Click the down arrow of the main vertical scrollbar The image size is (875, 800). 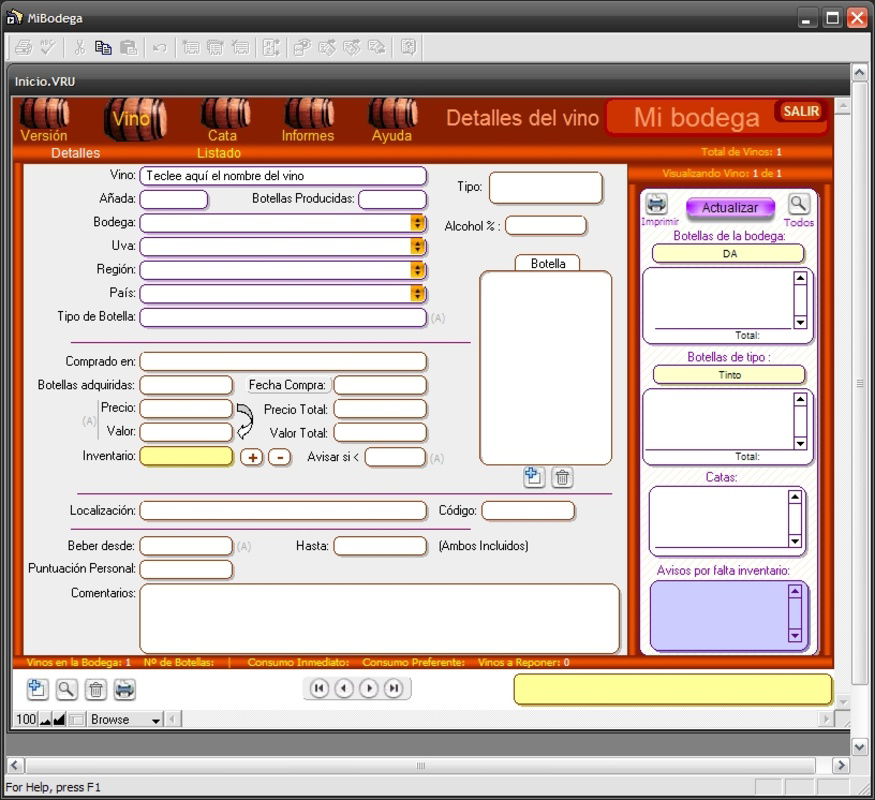click(x=859, y=746)
